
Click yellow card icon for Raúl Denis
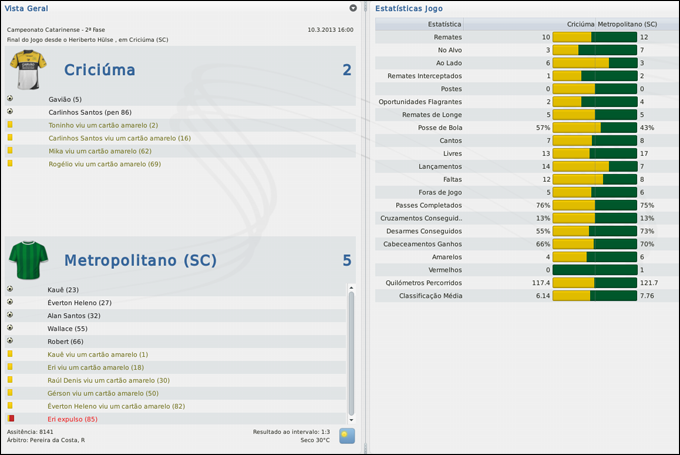click(10, 380)
